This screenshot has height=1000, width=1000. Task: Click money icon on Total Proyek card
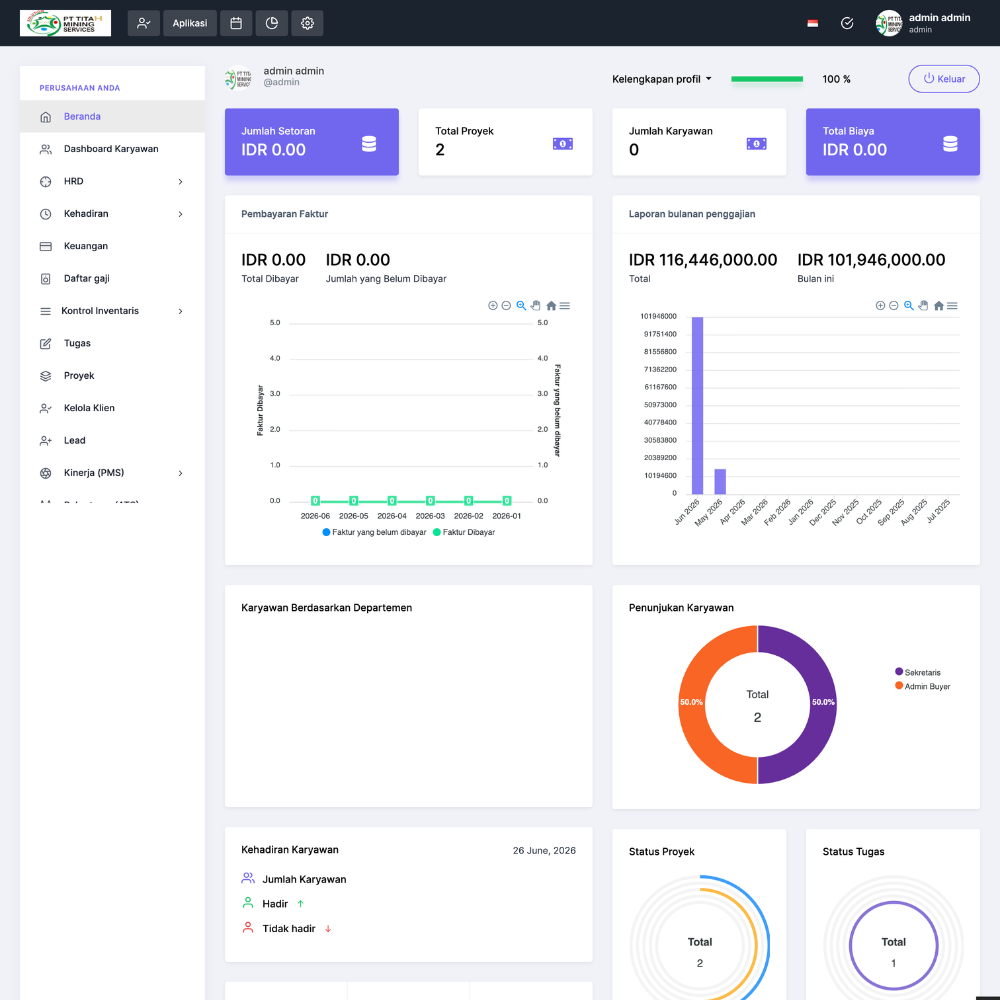point(562,144)
